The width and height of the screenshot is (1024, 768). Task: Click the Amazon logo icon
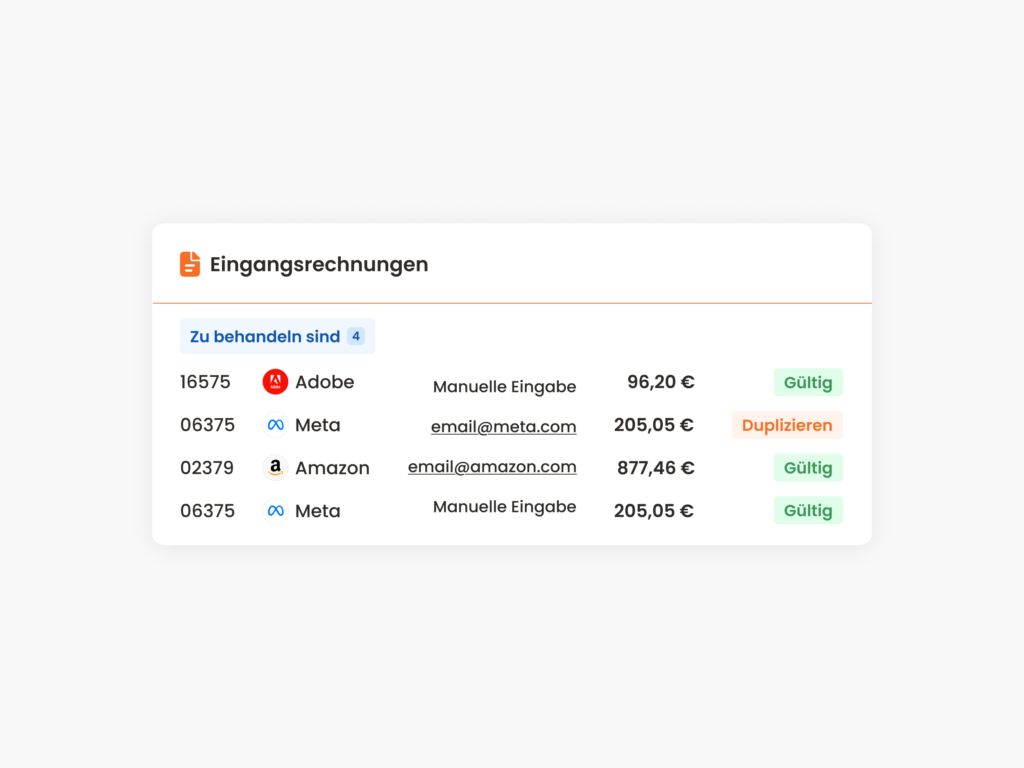pyautogui.click(x=275, y=468)
